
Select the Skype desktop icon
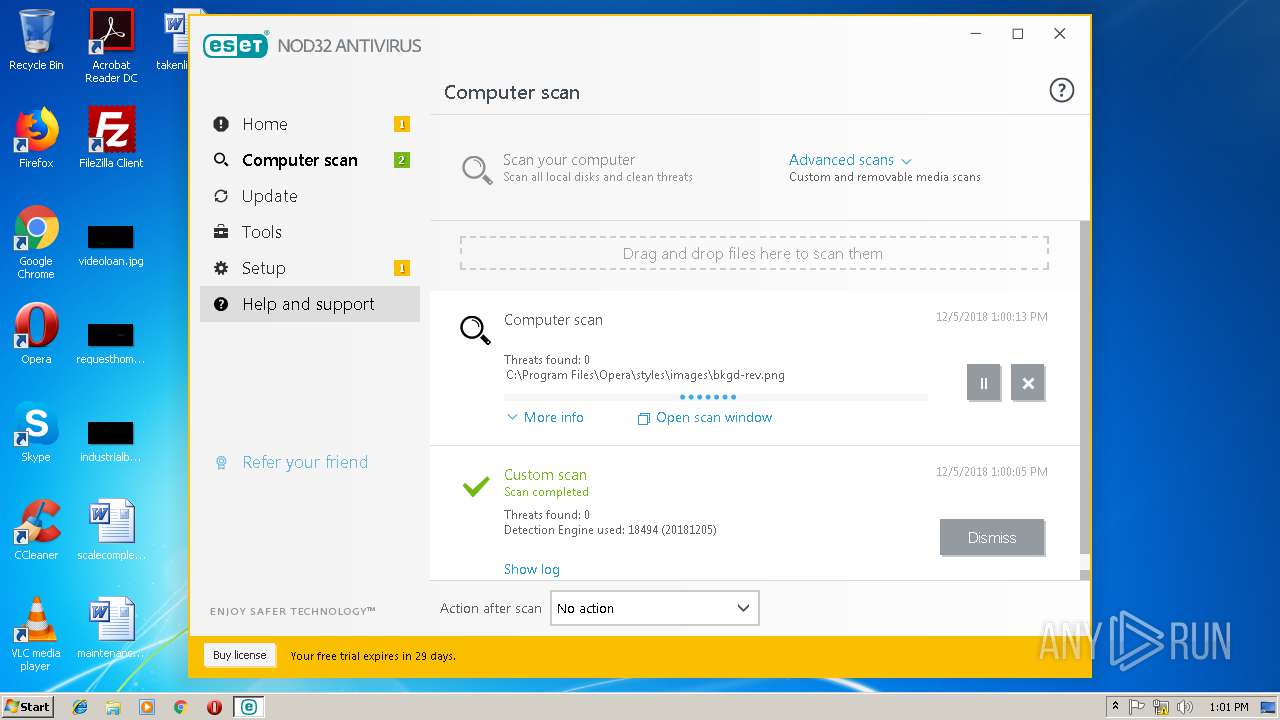(x=36, y=432)
